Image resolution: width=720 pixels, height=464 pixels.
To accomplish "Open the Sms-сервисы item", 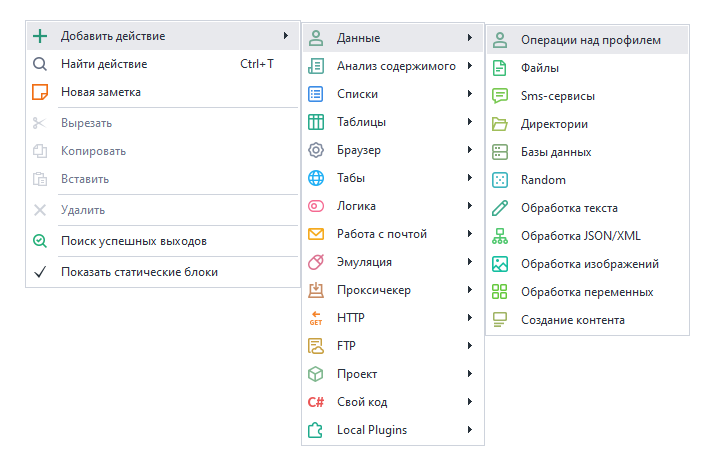I will pos(557,96).
